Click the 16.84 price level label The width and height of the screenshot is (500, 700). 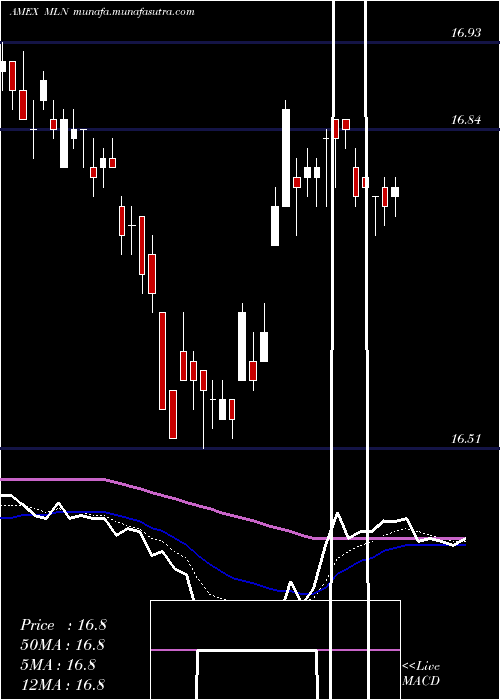coord(466,120)
